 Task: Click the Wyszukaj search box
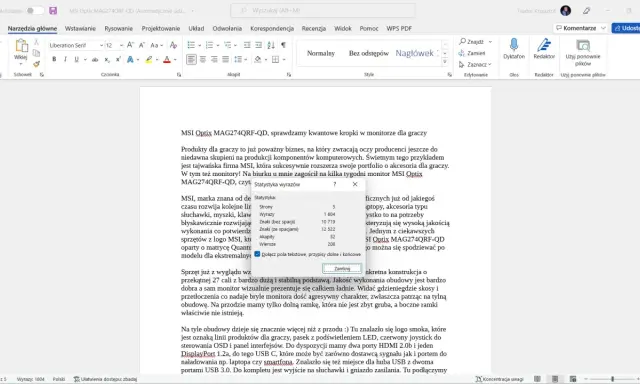click(x=323, y=11)
